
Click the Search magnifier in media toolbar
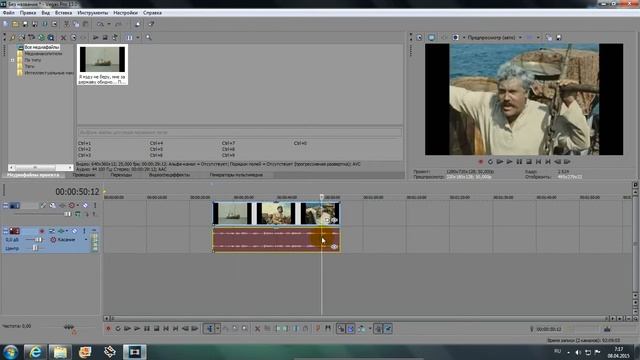tap(149, 38)
